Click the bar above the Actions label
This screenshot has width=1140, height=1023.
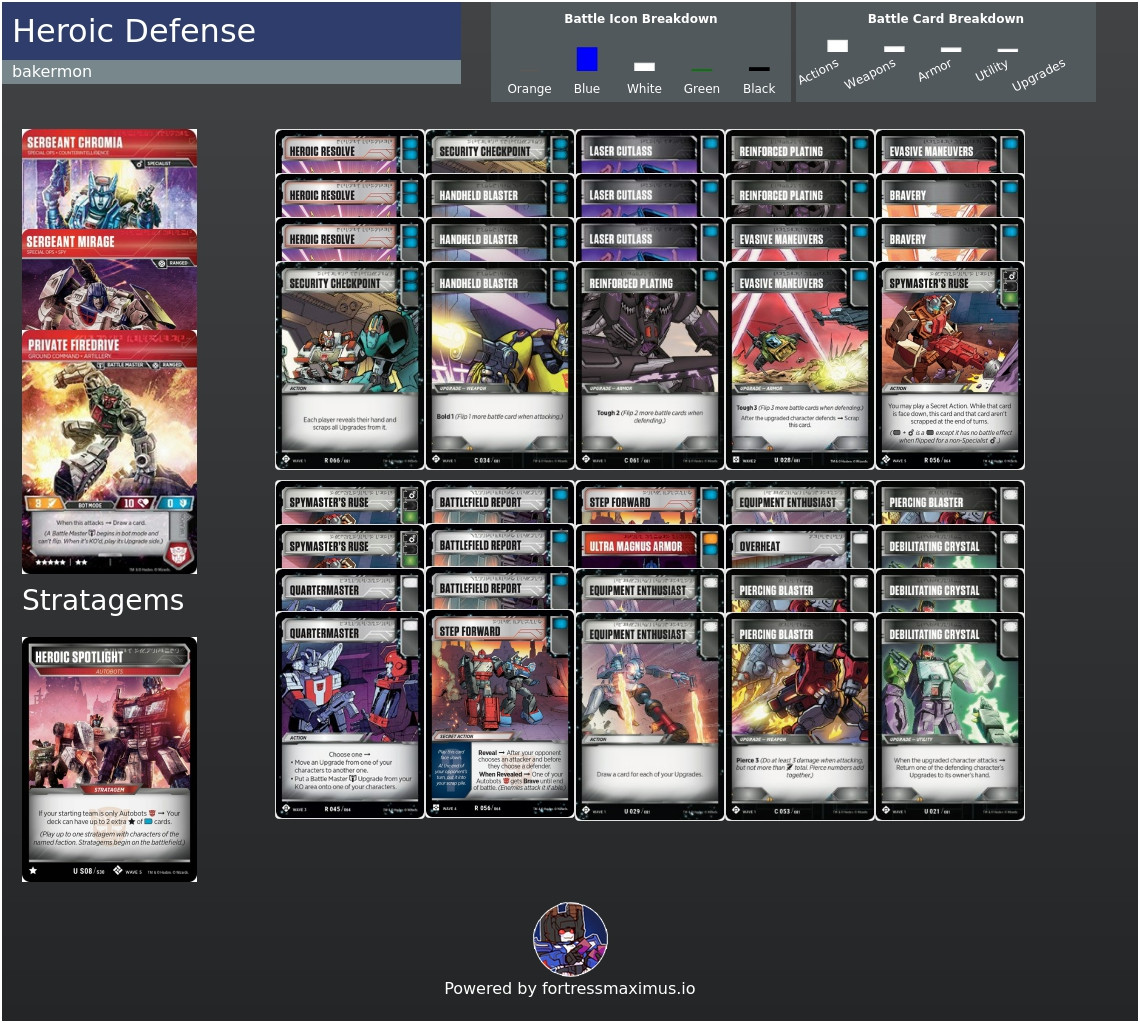838,46
